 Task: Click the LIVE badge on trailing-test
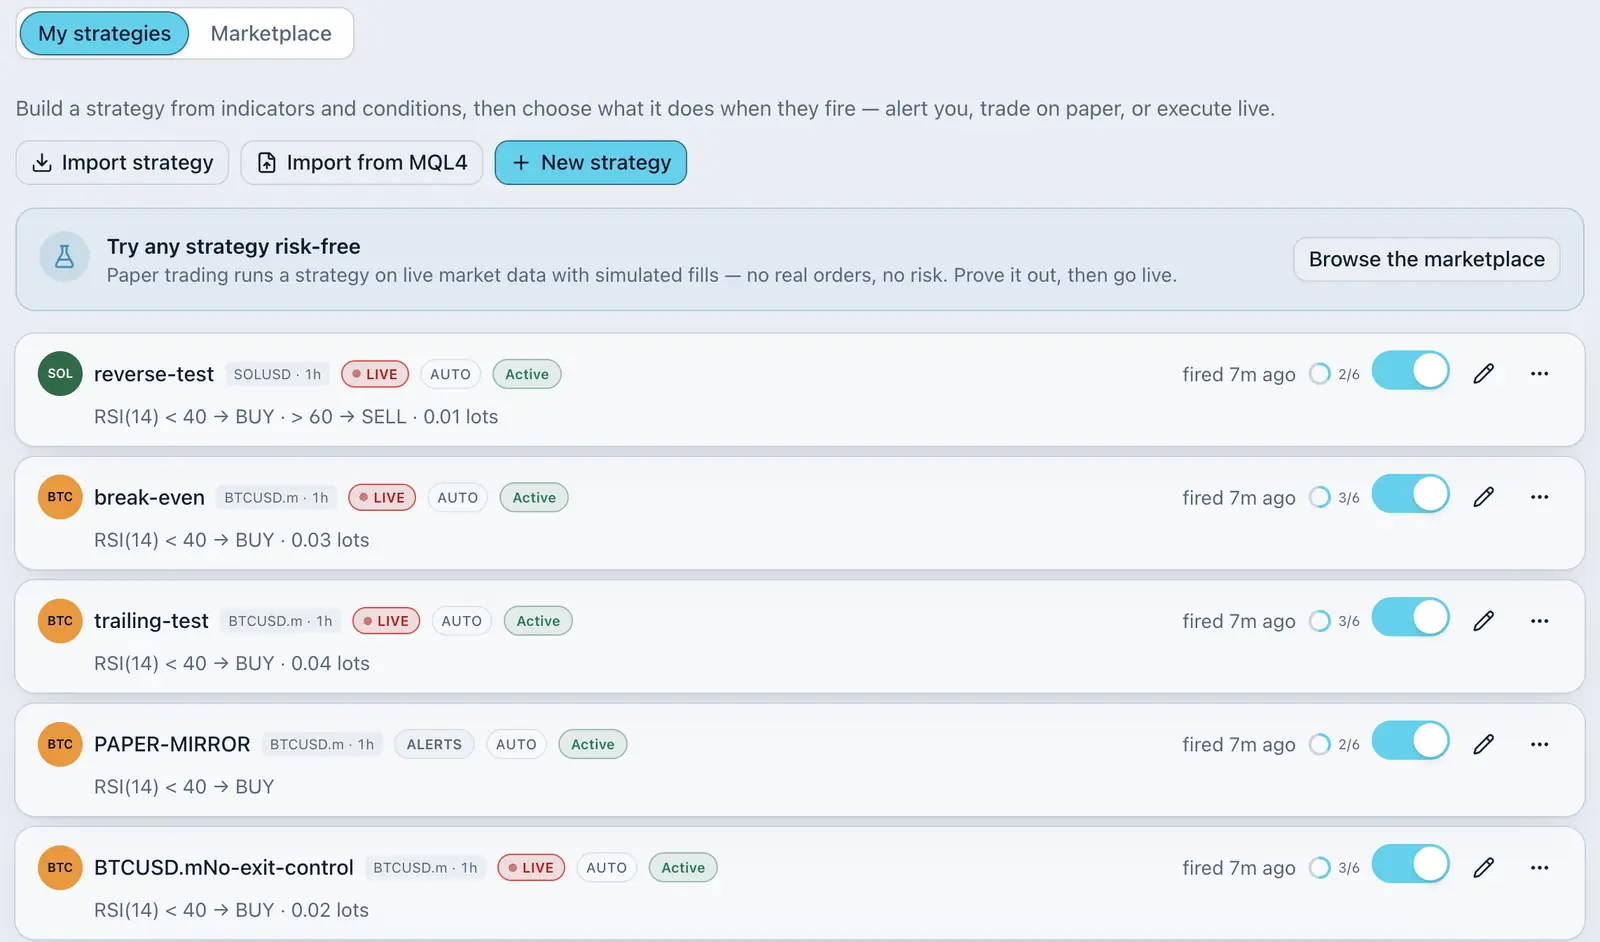coord(386,621)
